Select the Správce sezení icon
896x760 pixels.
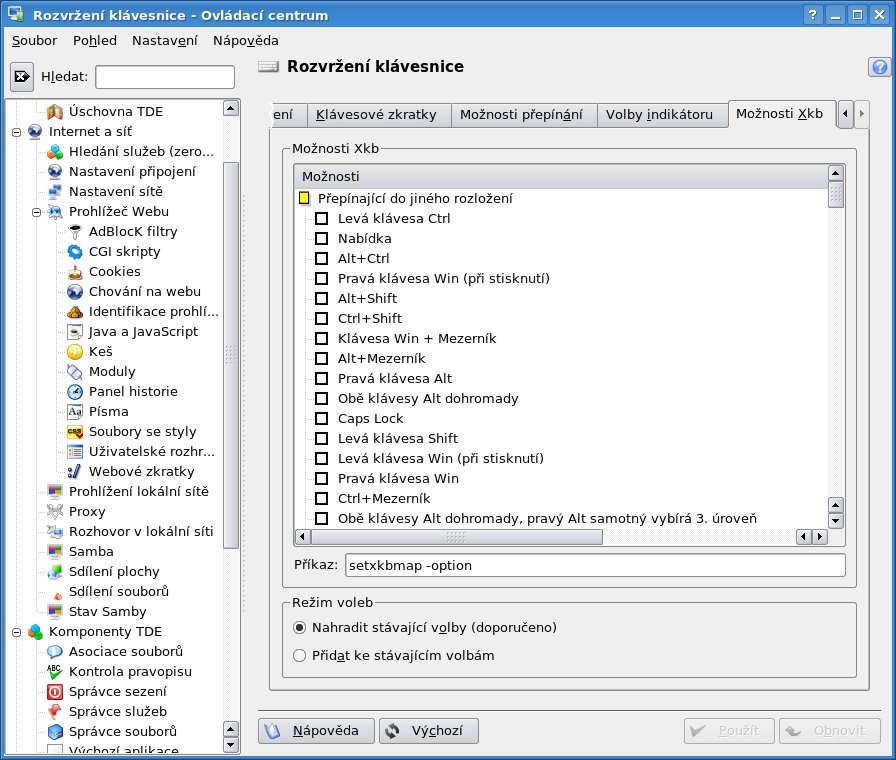[55, 691]
